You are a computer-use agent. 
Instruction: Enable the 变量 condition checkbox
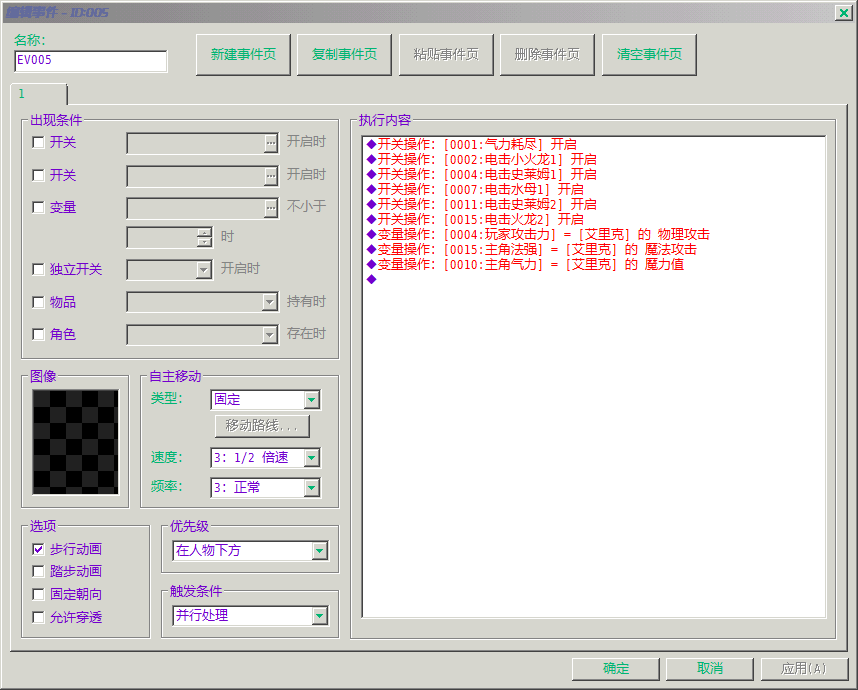pyautogui.click(x=38, y=207)
